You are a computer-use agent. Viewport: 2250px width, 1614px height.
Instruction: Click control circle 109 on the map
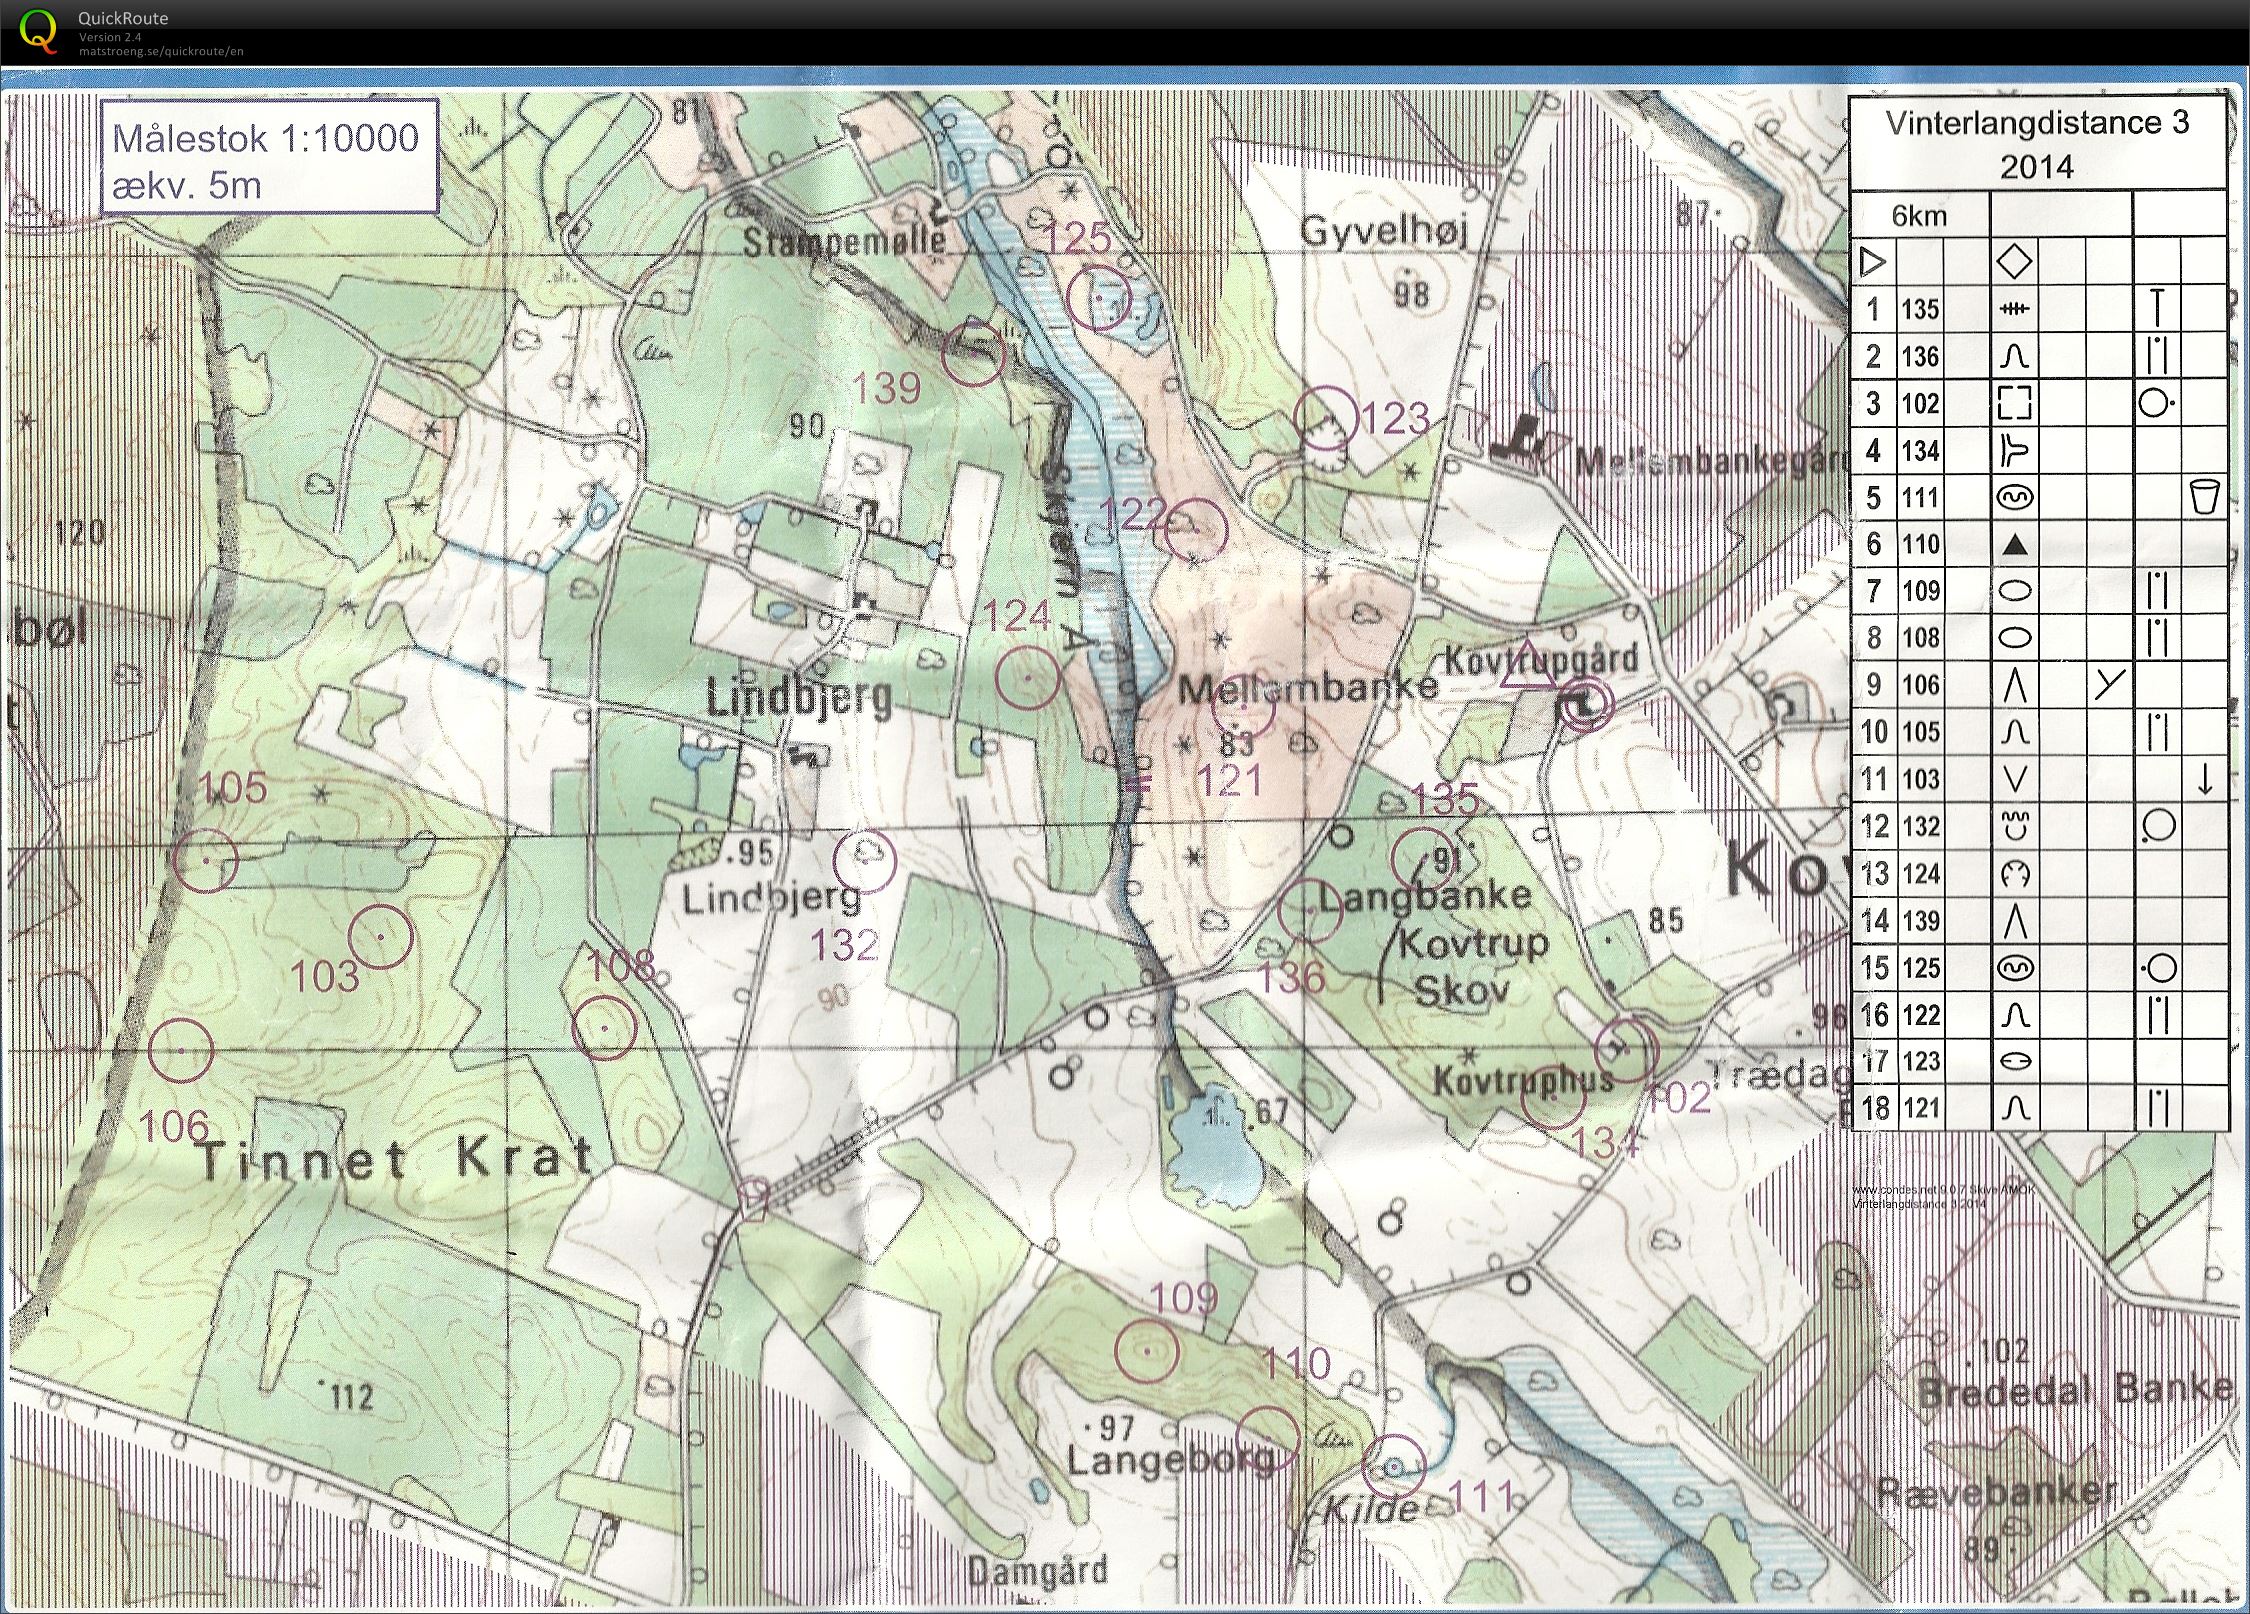[1147, 1351]
